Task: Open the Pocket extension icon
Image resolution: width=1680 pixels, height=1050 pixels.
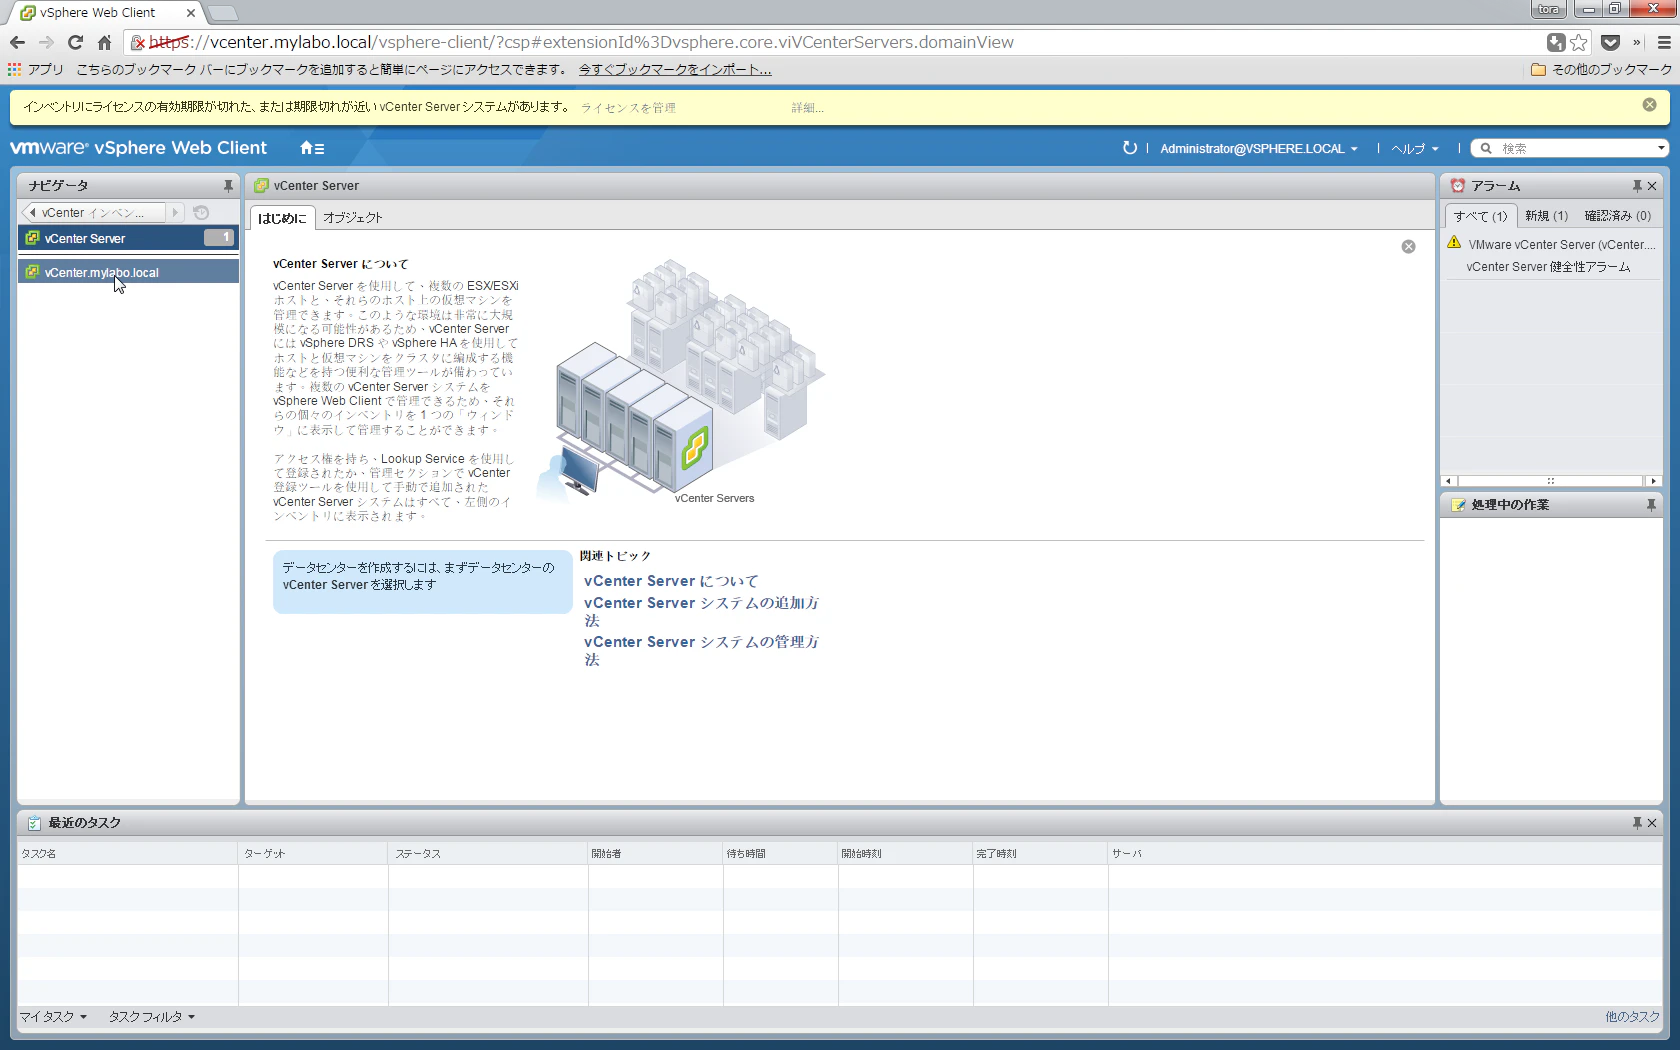Action: coord(1610,42)
